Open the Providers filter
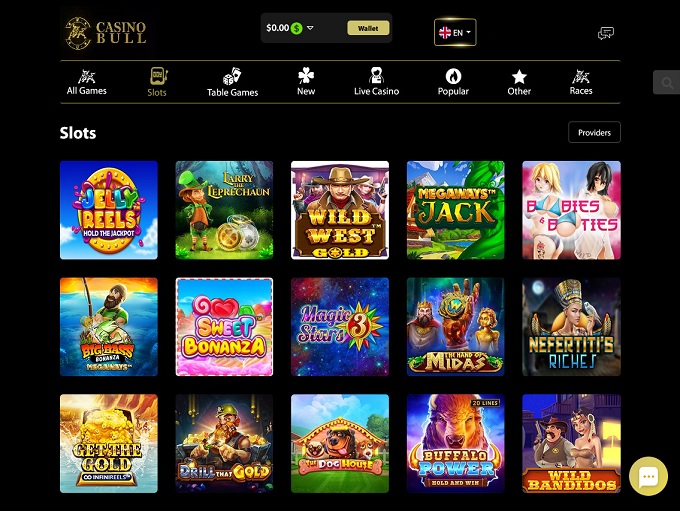Viewport: 680px width, 511px height. coord(594,132)
